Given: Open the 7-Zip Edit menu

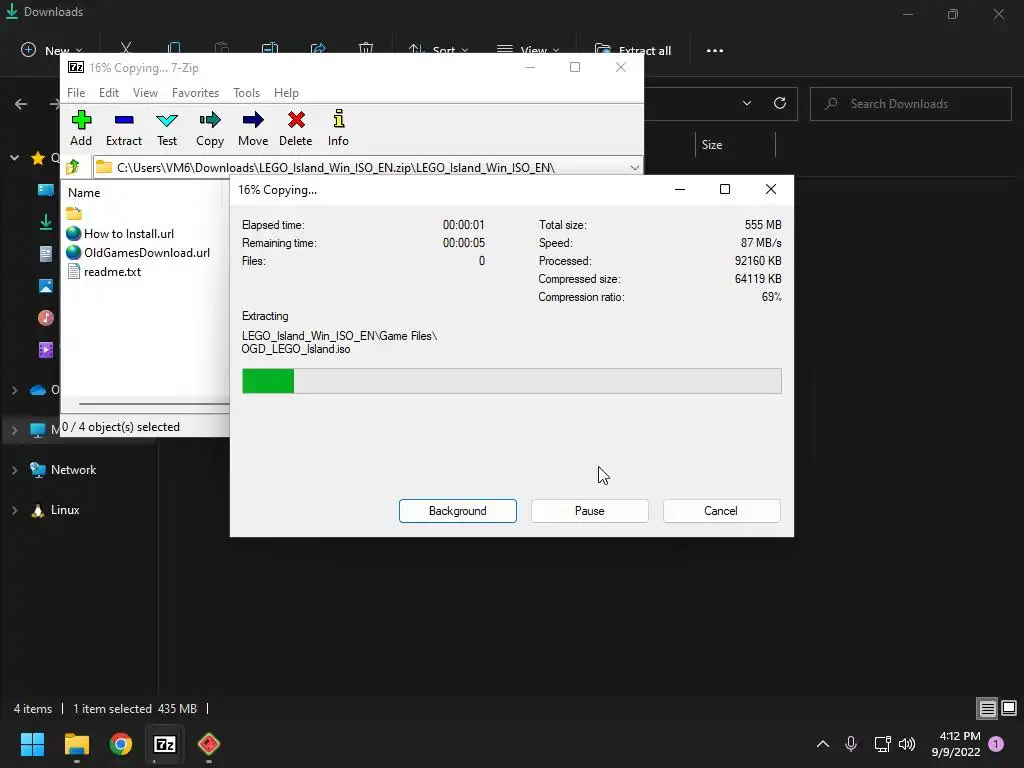Looking at the screenshot, I should click(108, 93).
